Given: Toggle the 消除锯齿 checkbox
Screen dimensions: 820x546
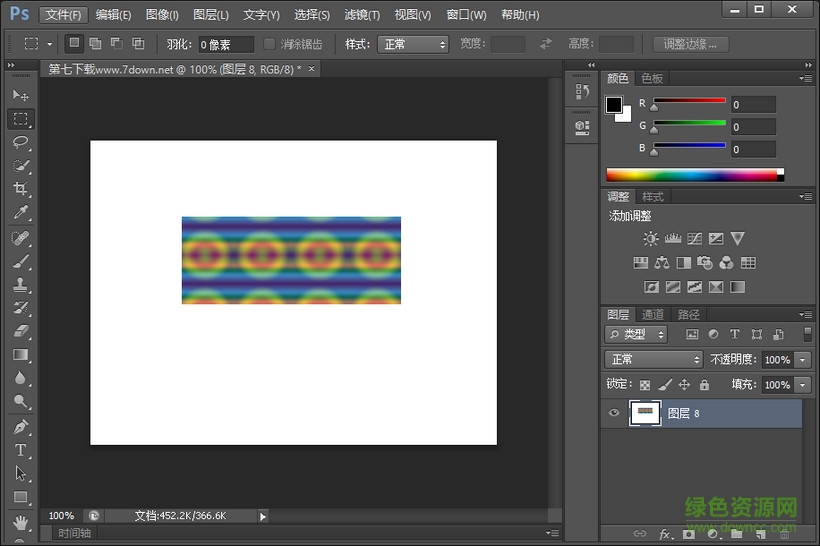Looking at the screenshot, I should coord(270,44).
